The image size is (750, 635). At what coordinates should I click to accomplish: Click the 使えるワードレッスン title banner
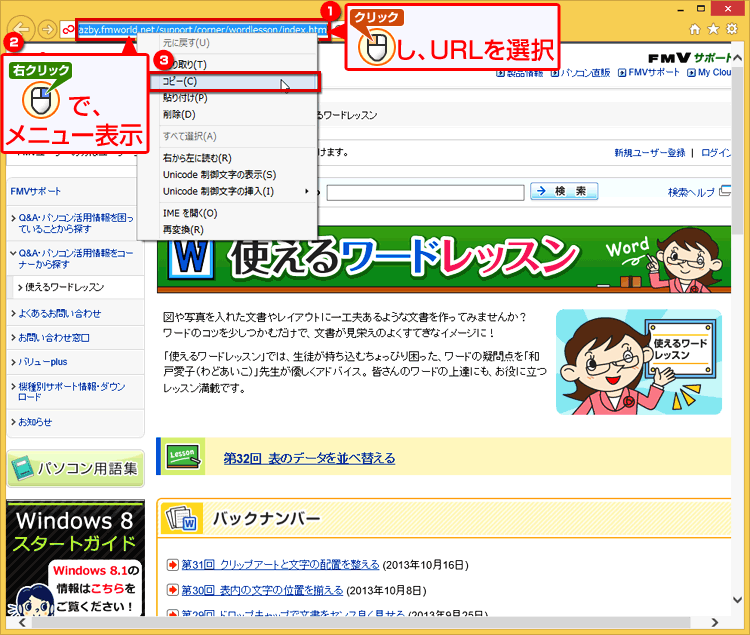[444, 259]
